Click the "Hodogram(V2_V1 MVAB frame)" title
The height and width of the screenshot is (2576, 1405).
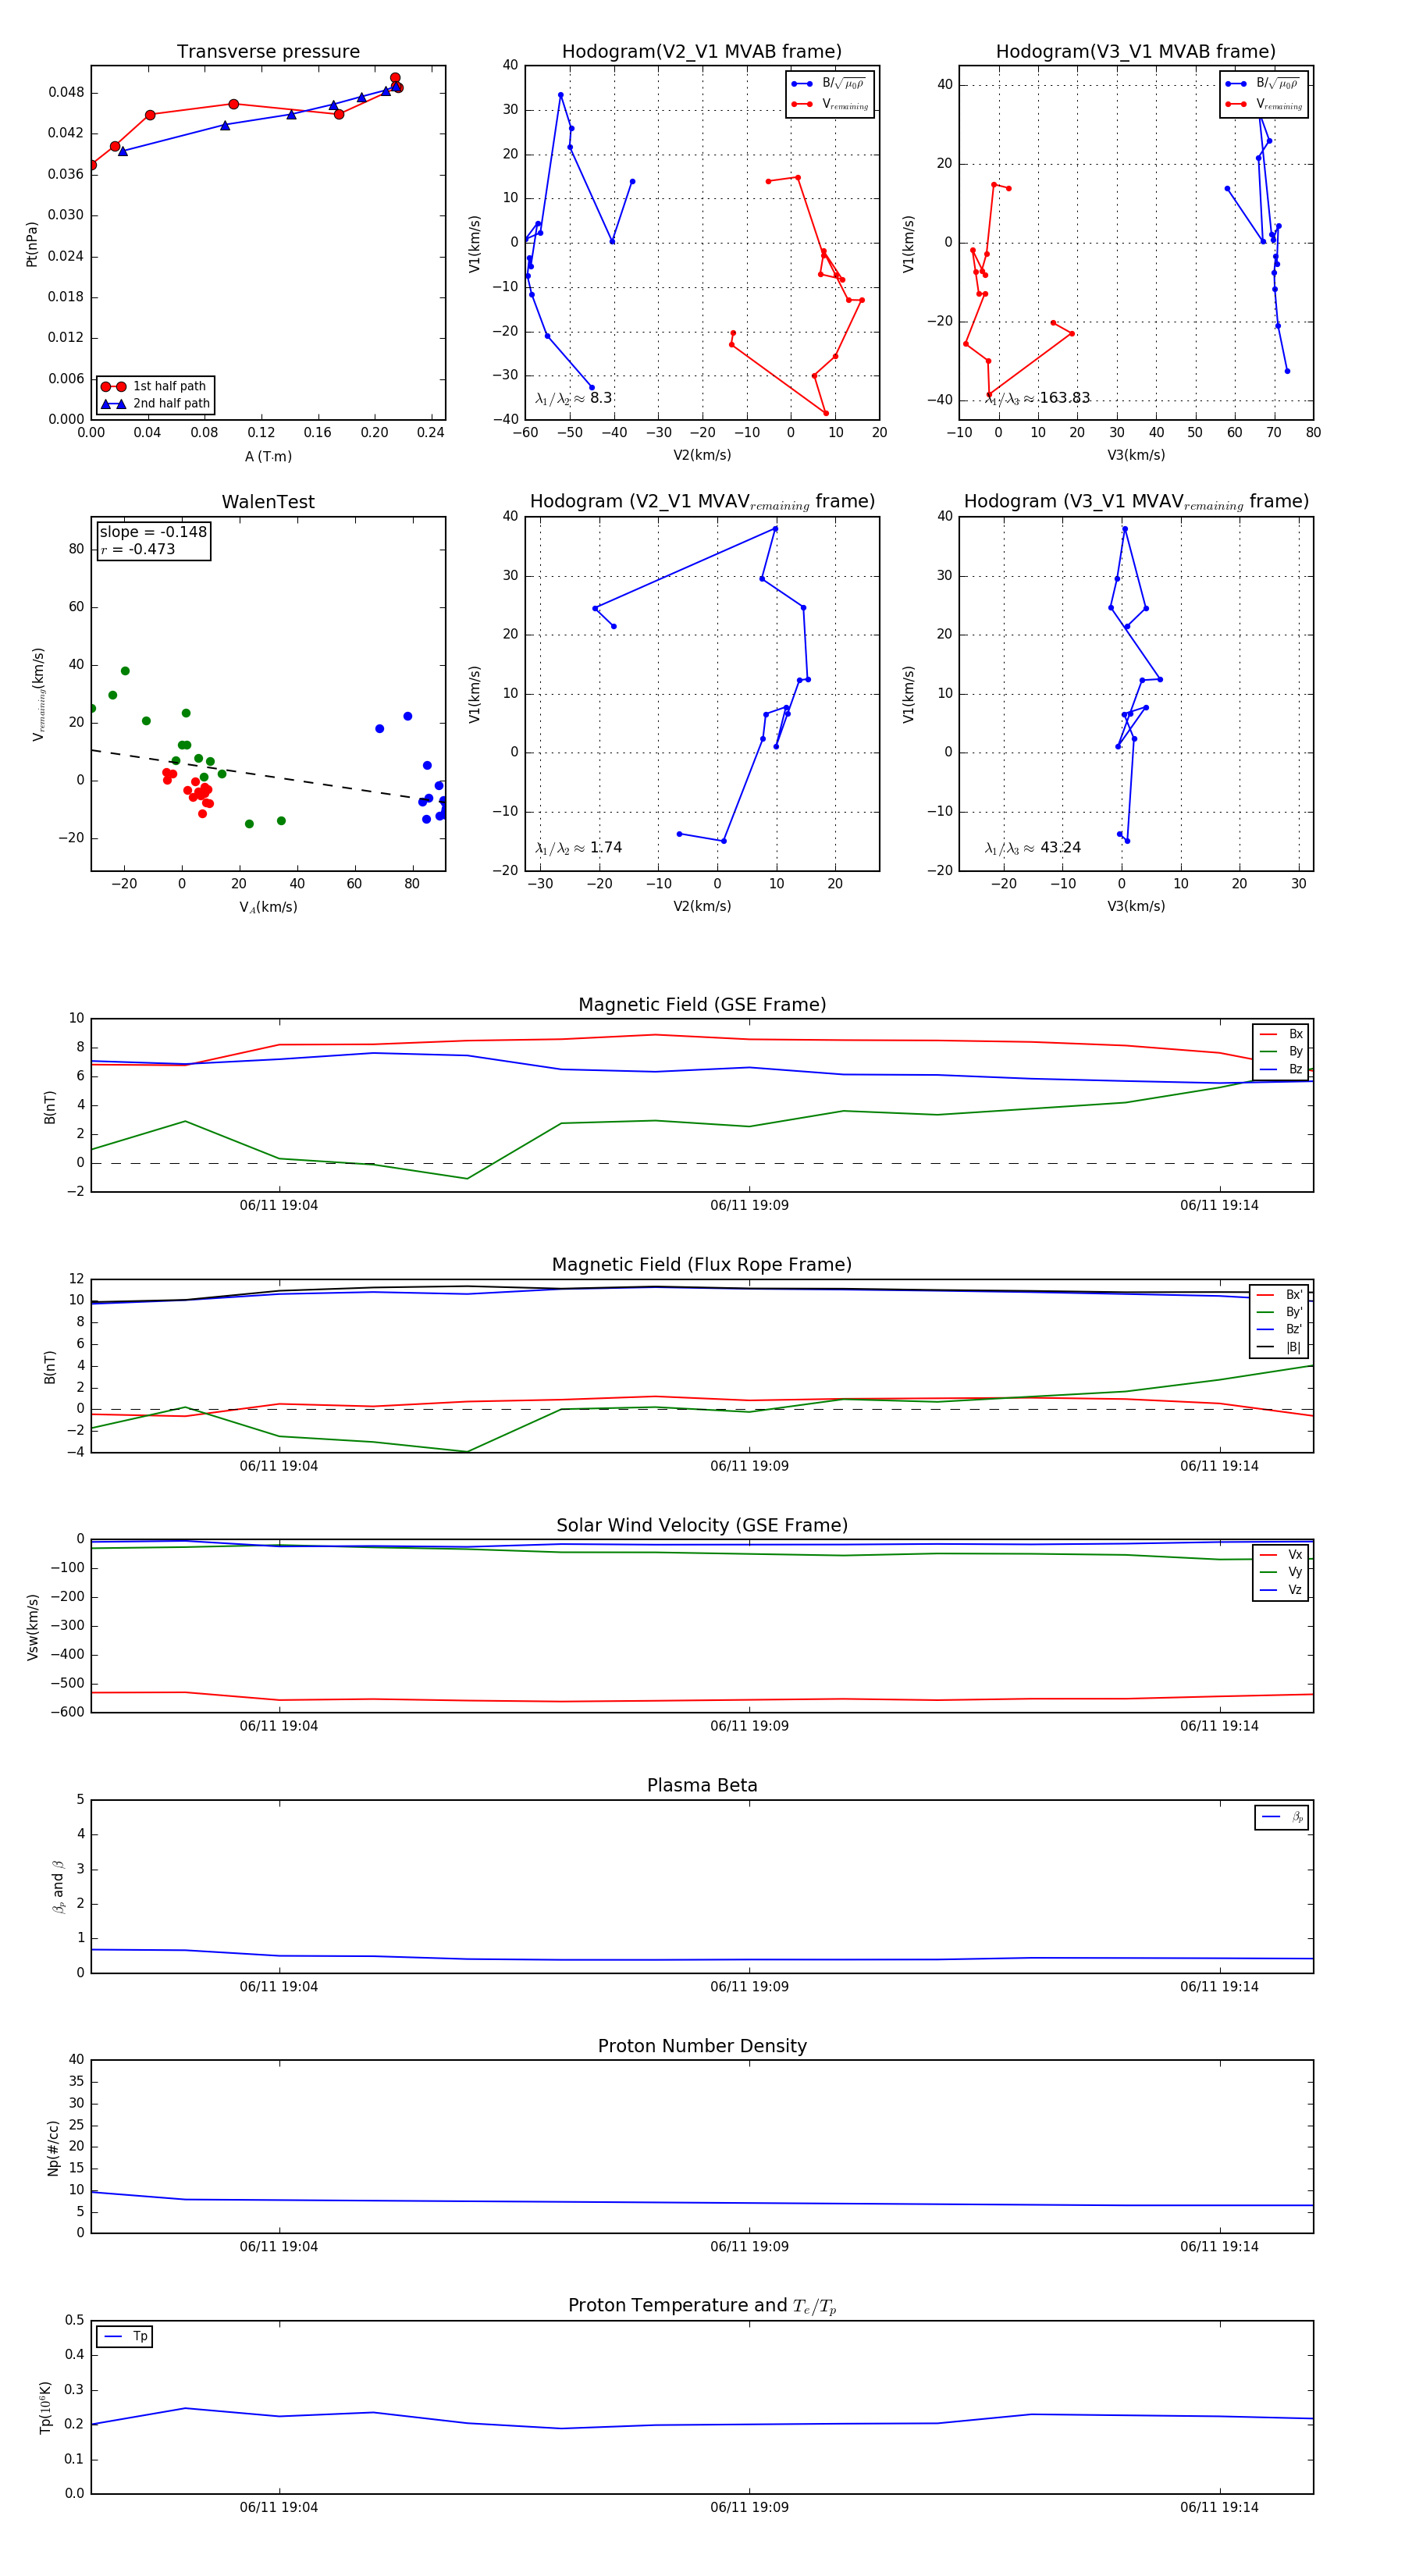(702, 52)
